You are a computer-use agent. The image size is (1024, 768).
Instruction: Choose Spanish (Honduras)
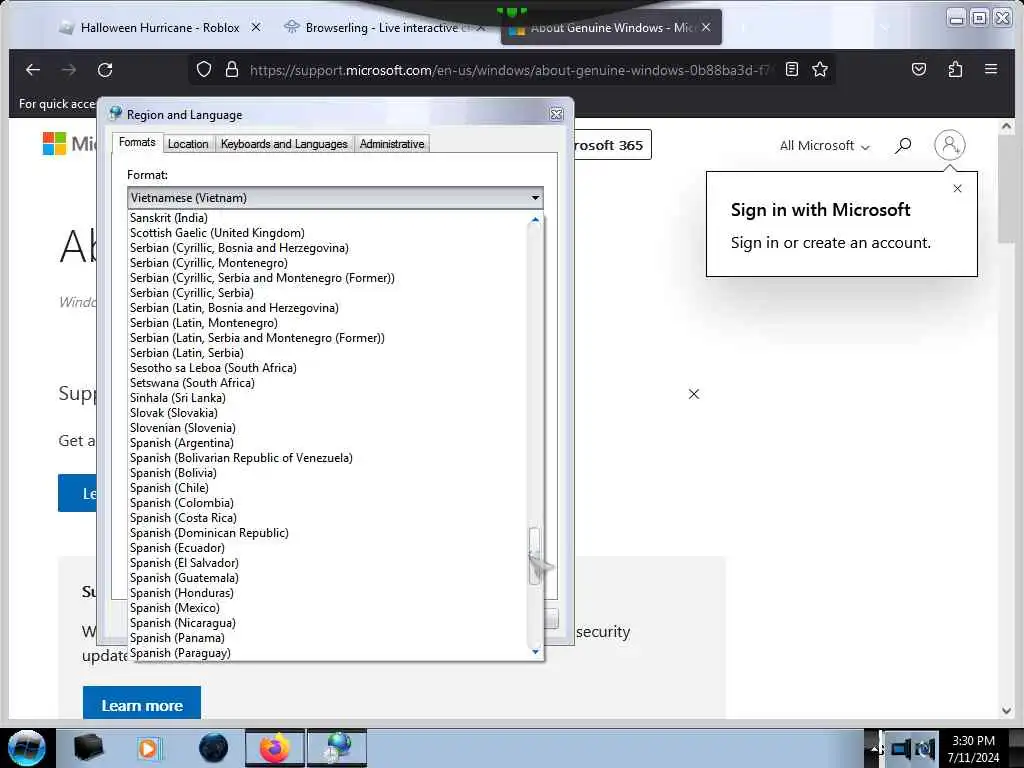click(329, 593)
